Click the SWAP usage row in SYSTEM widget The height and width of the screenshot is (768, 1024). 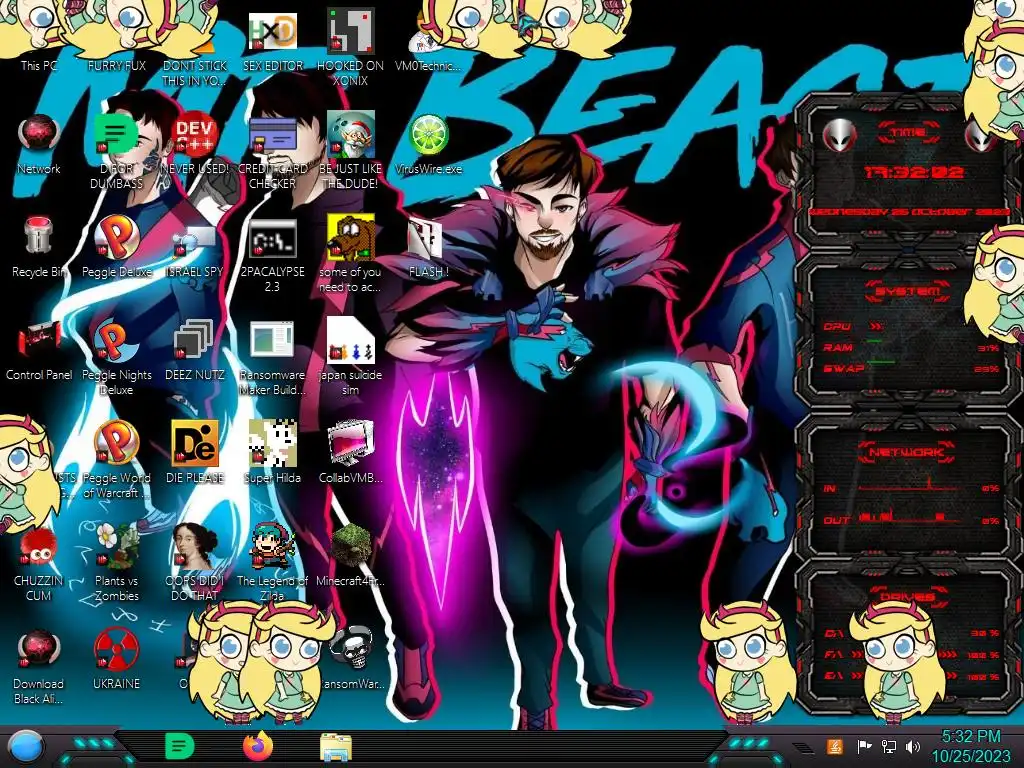point(911,368)
